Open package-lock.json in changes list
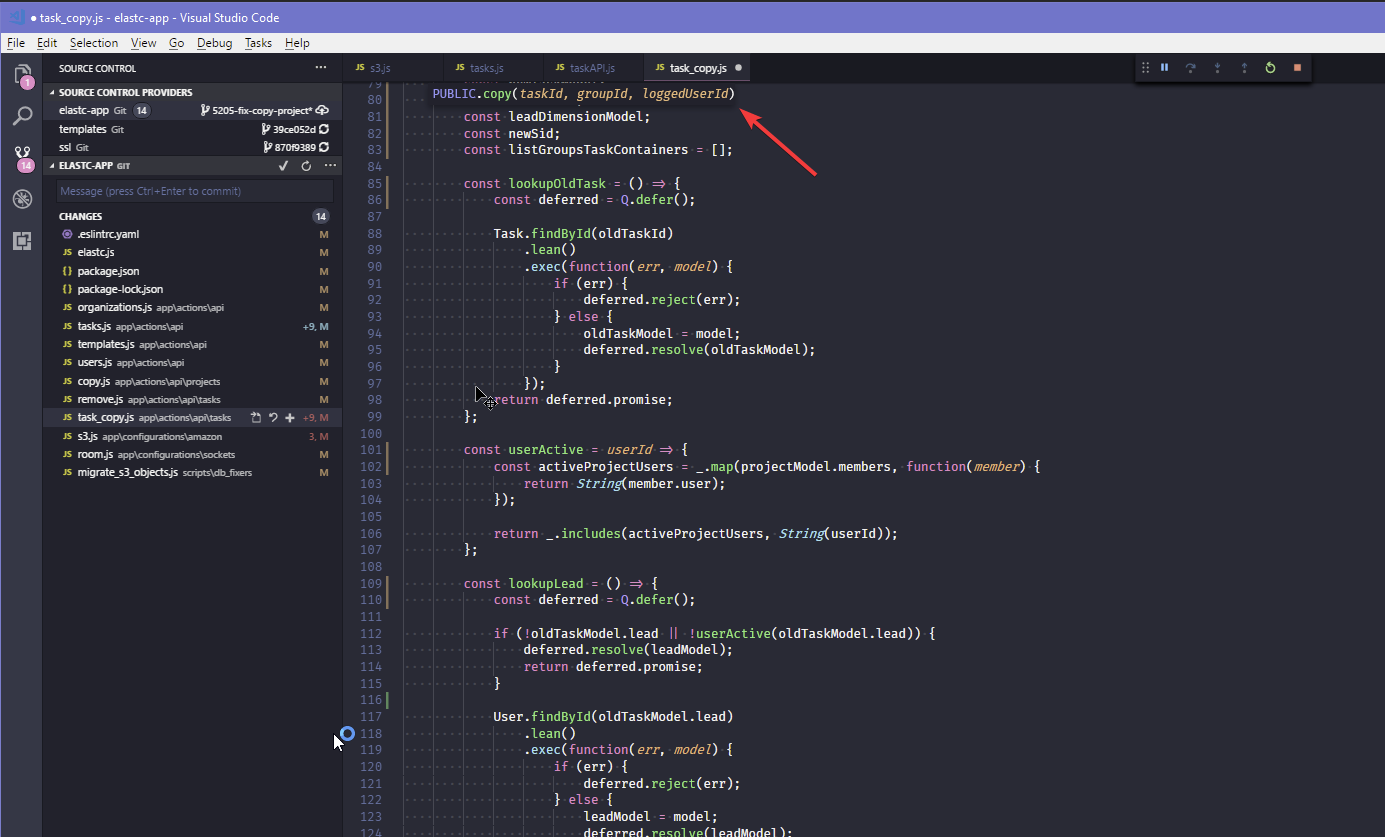 point(192,289)
